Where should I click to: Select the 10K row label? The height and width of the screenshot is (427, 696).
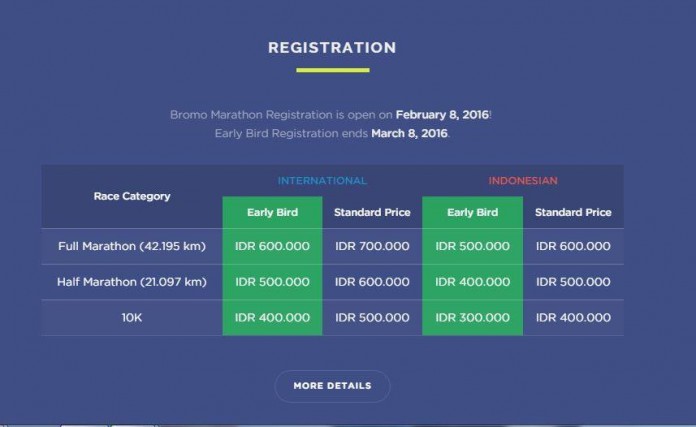click(132, 318)
